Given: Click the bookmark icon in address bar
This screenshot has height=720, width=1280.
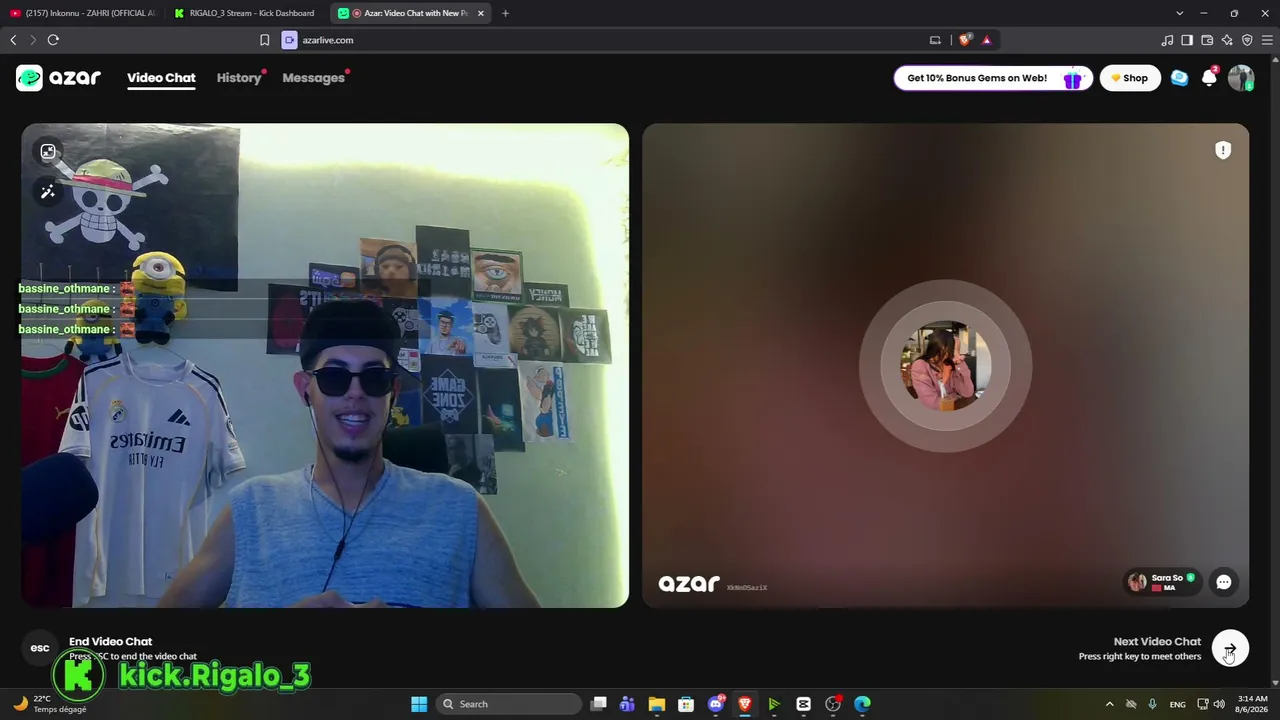Looking at the screenshot, I should coord(264,40).
